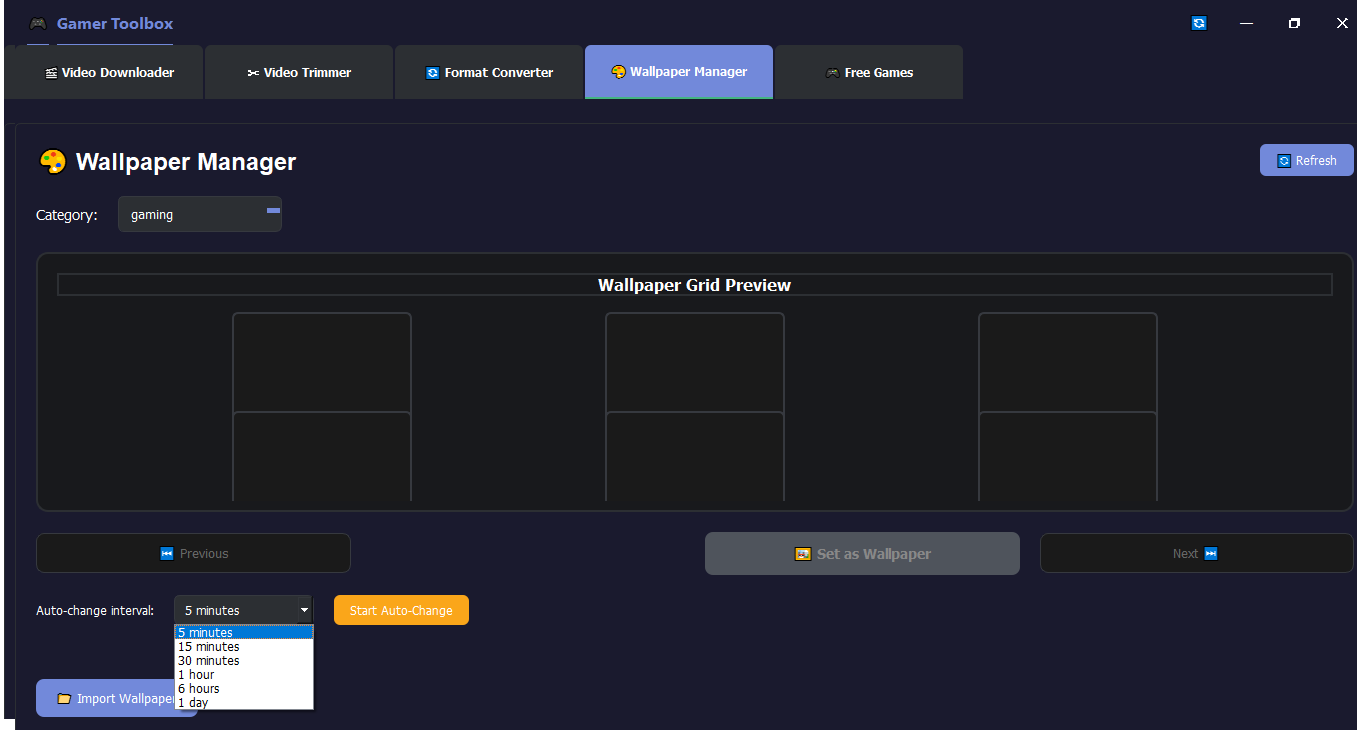Click the Previous wallpaper button
1357x730 pixels.
click(x=193, y=553)
